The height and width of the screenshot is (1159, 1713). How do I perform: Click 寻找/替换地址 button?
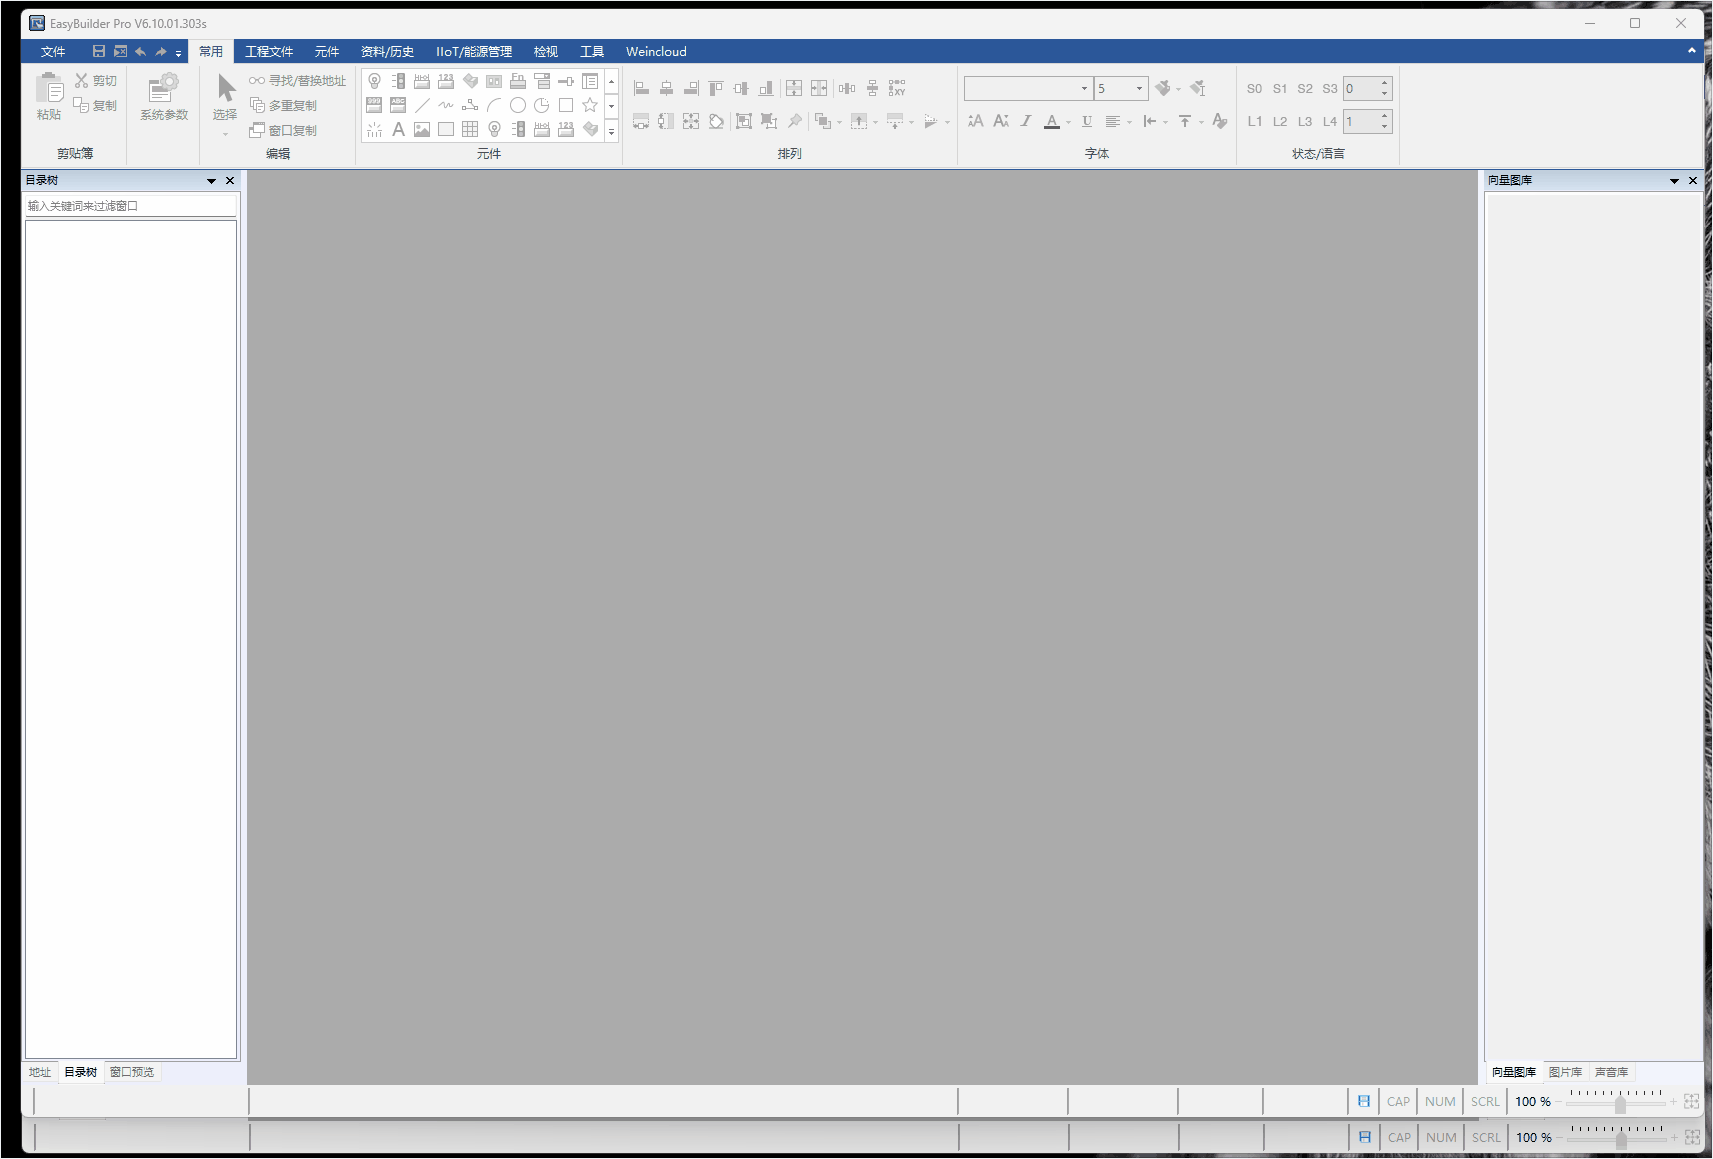coord(298,81)
